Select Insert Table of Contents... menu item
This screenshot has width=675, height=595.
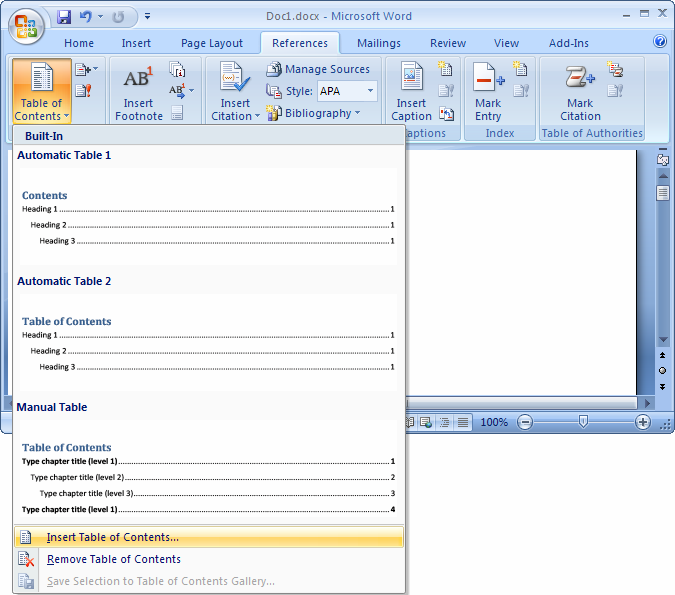pyautogui.click(x=208, y=537)
